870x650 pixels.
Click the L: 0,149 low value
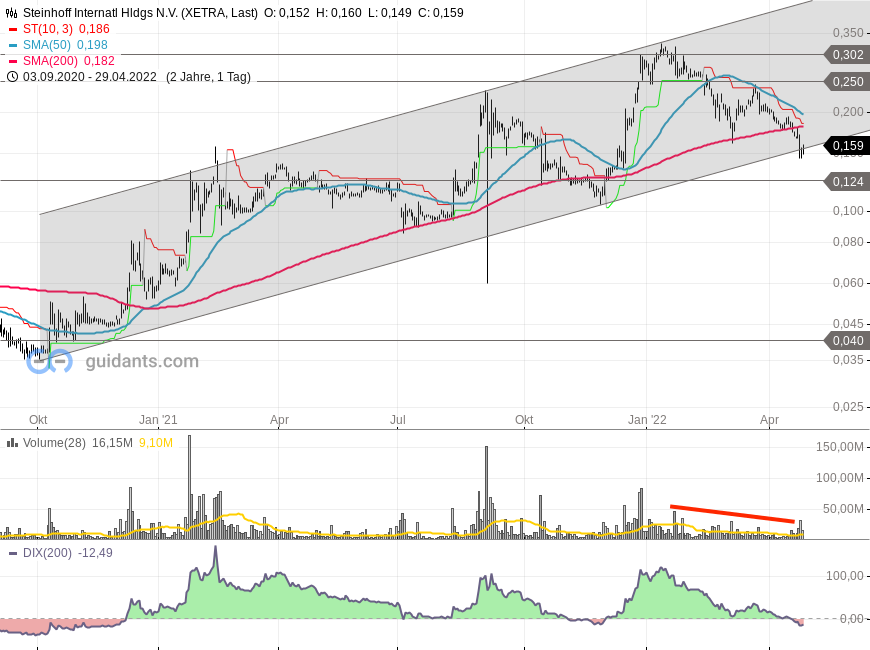pos(390,13)
